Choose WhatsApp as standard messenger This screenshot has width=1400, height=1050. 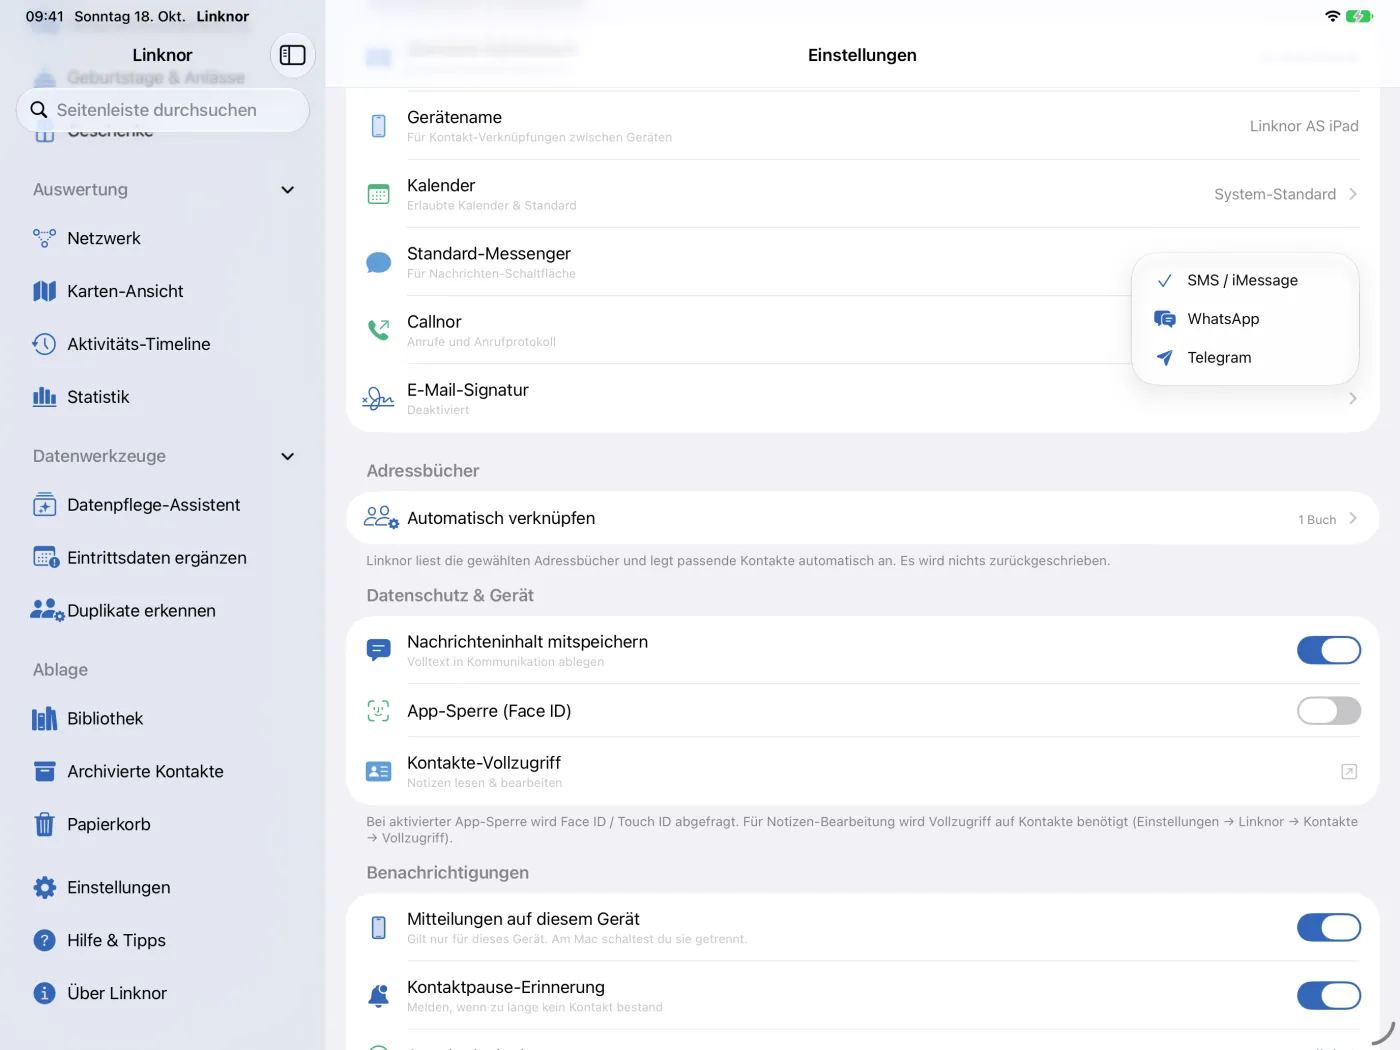tap(1245, 319)
